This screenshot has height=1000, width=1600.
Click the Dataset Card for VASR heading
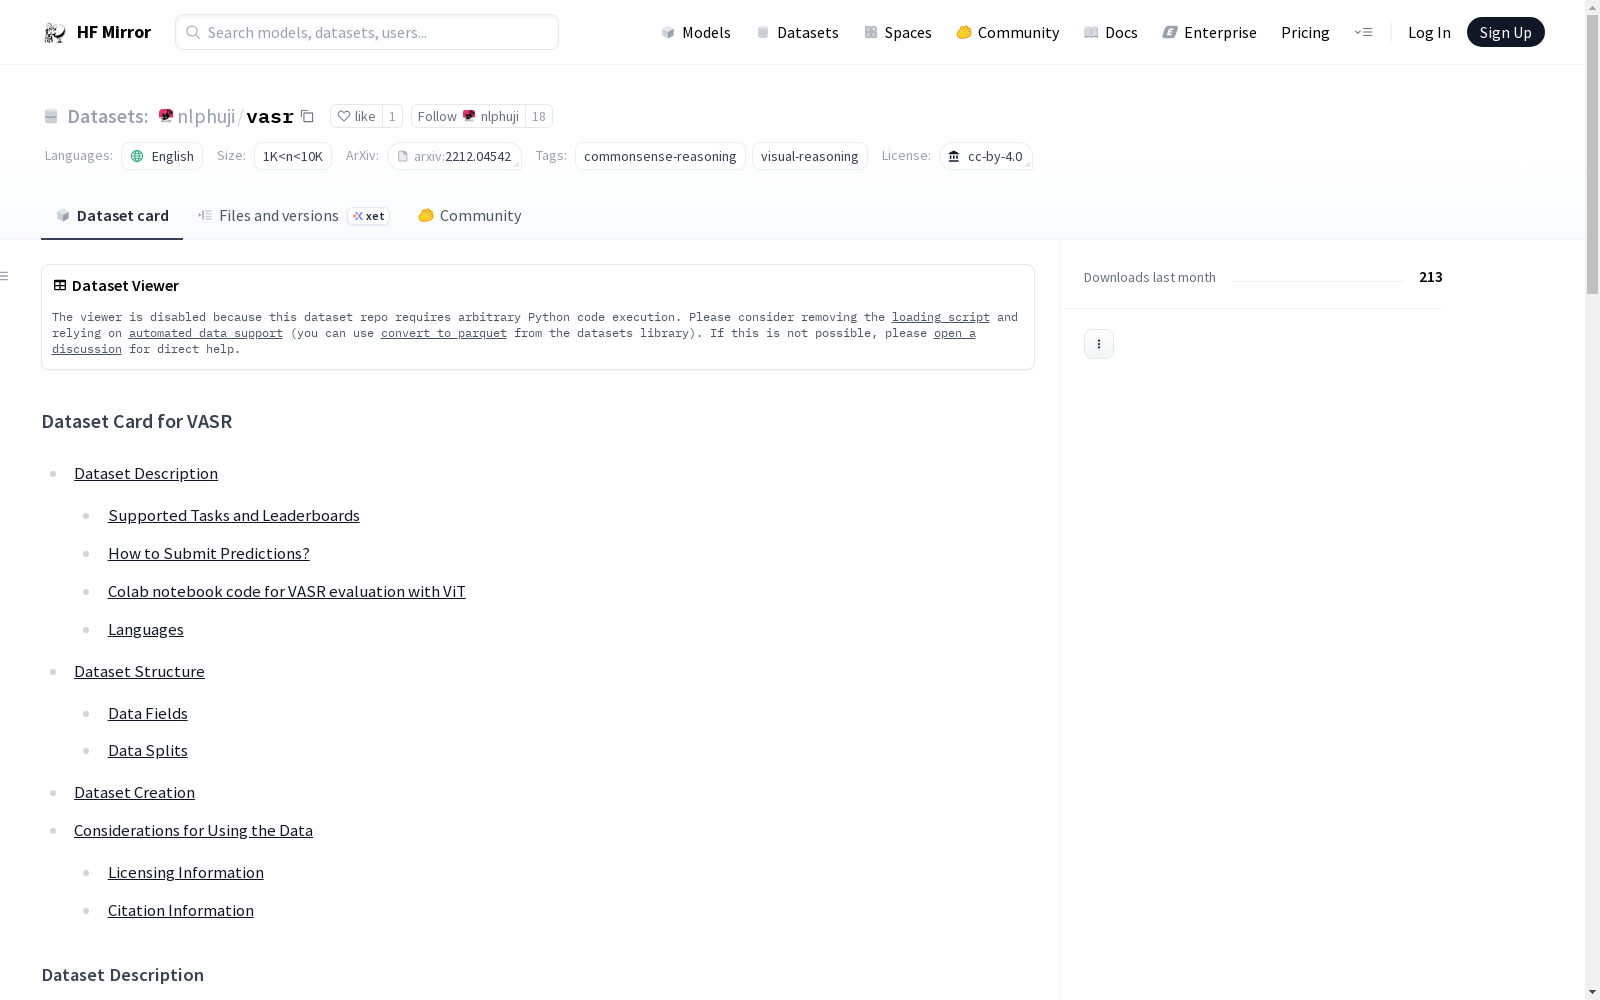tap(137, 421)
